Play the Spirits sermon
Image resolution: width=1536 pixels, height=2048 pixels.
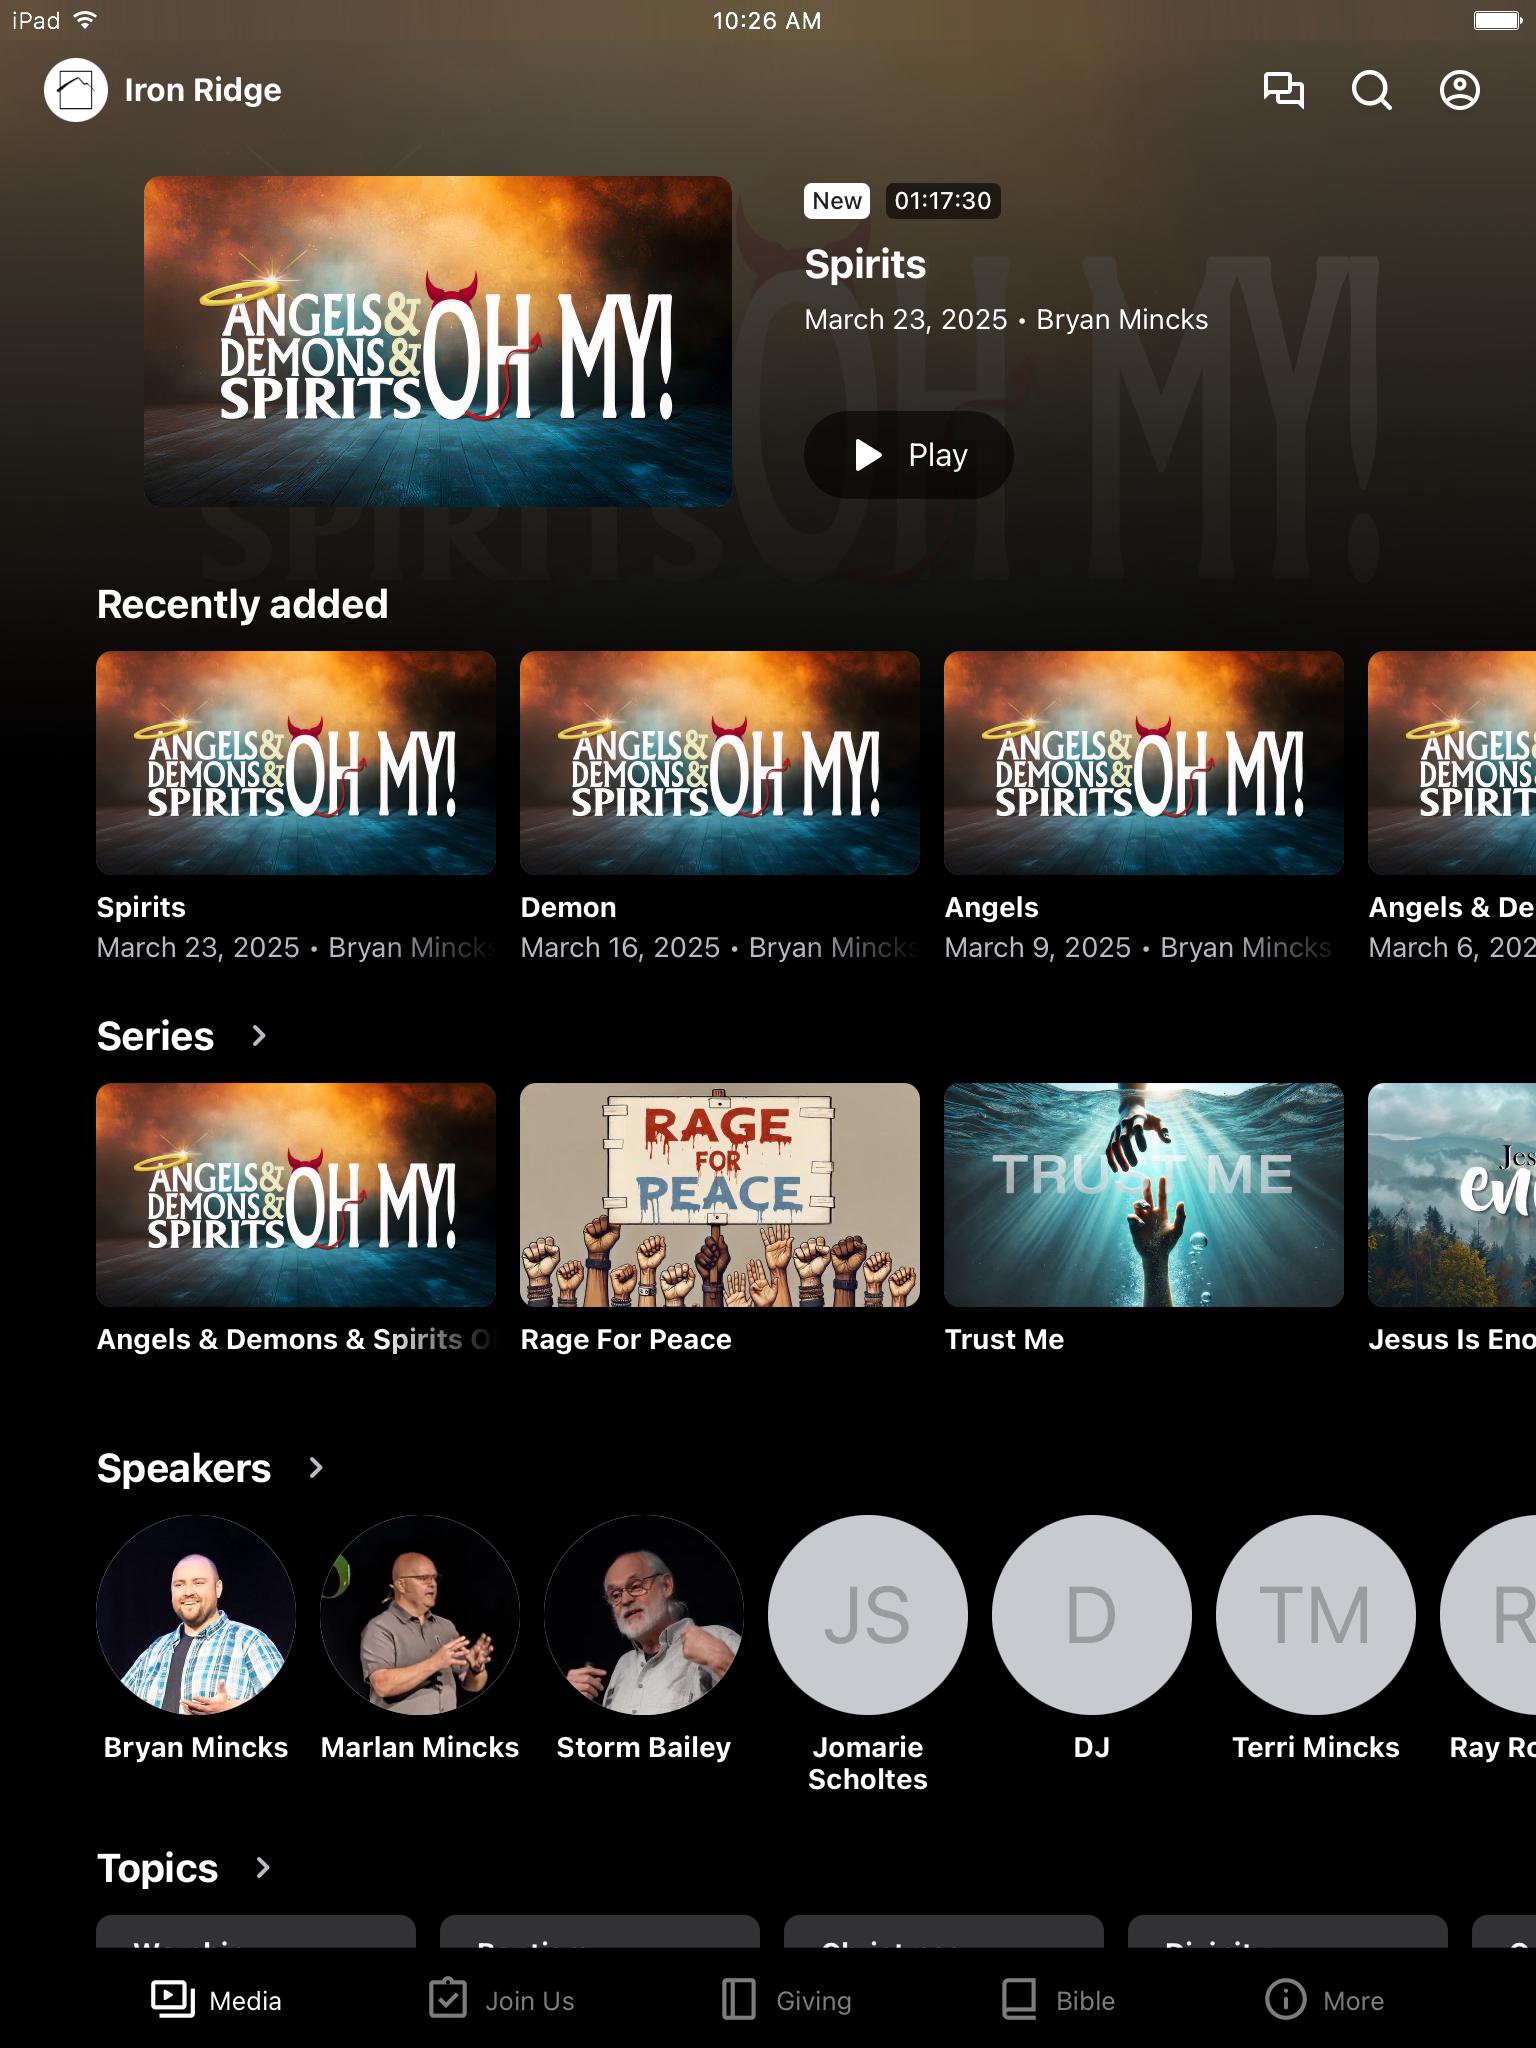(x=908, y=455)
